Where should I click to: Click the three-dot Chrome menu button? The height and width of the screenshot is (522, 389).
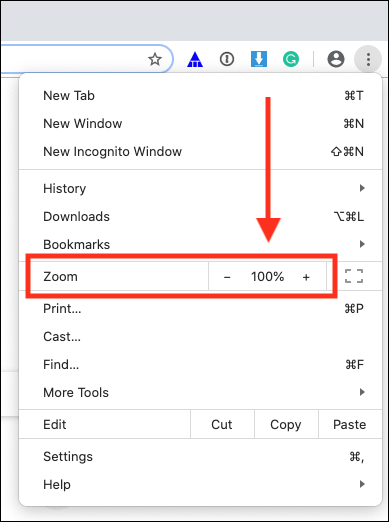pos(368,59)
